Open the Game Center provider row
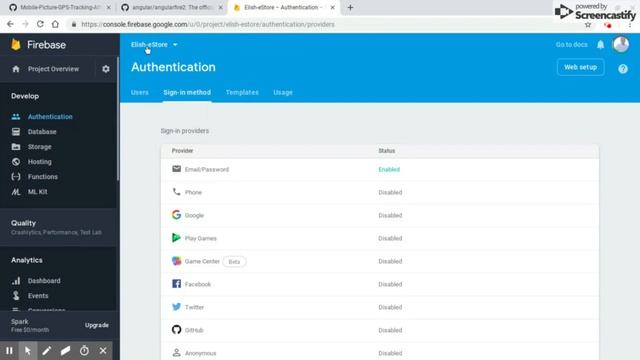Image resolution: width=640 pixels, height=360 pixels. coord(380,261)
